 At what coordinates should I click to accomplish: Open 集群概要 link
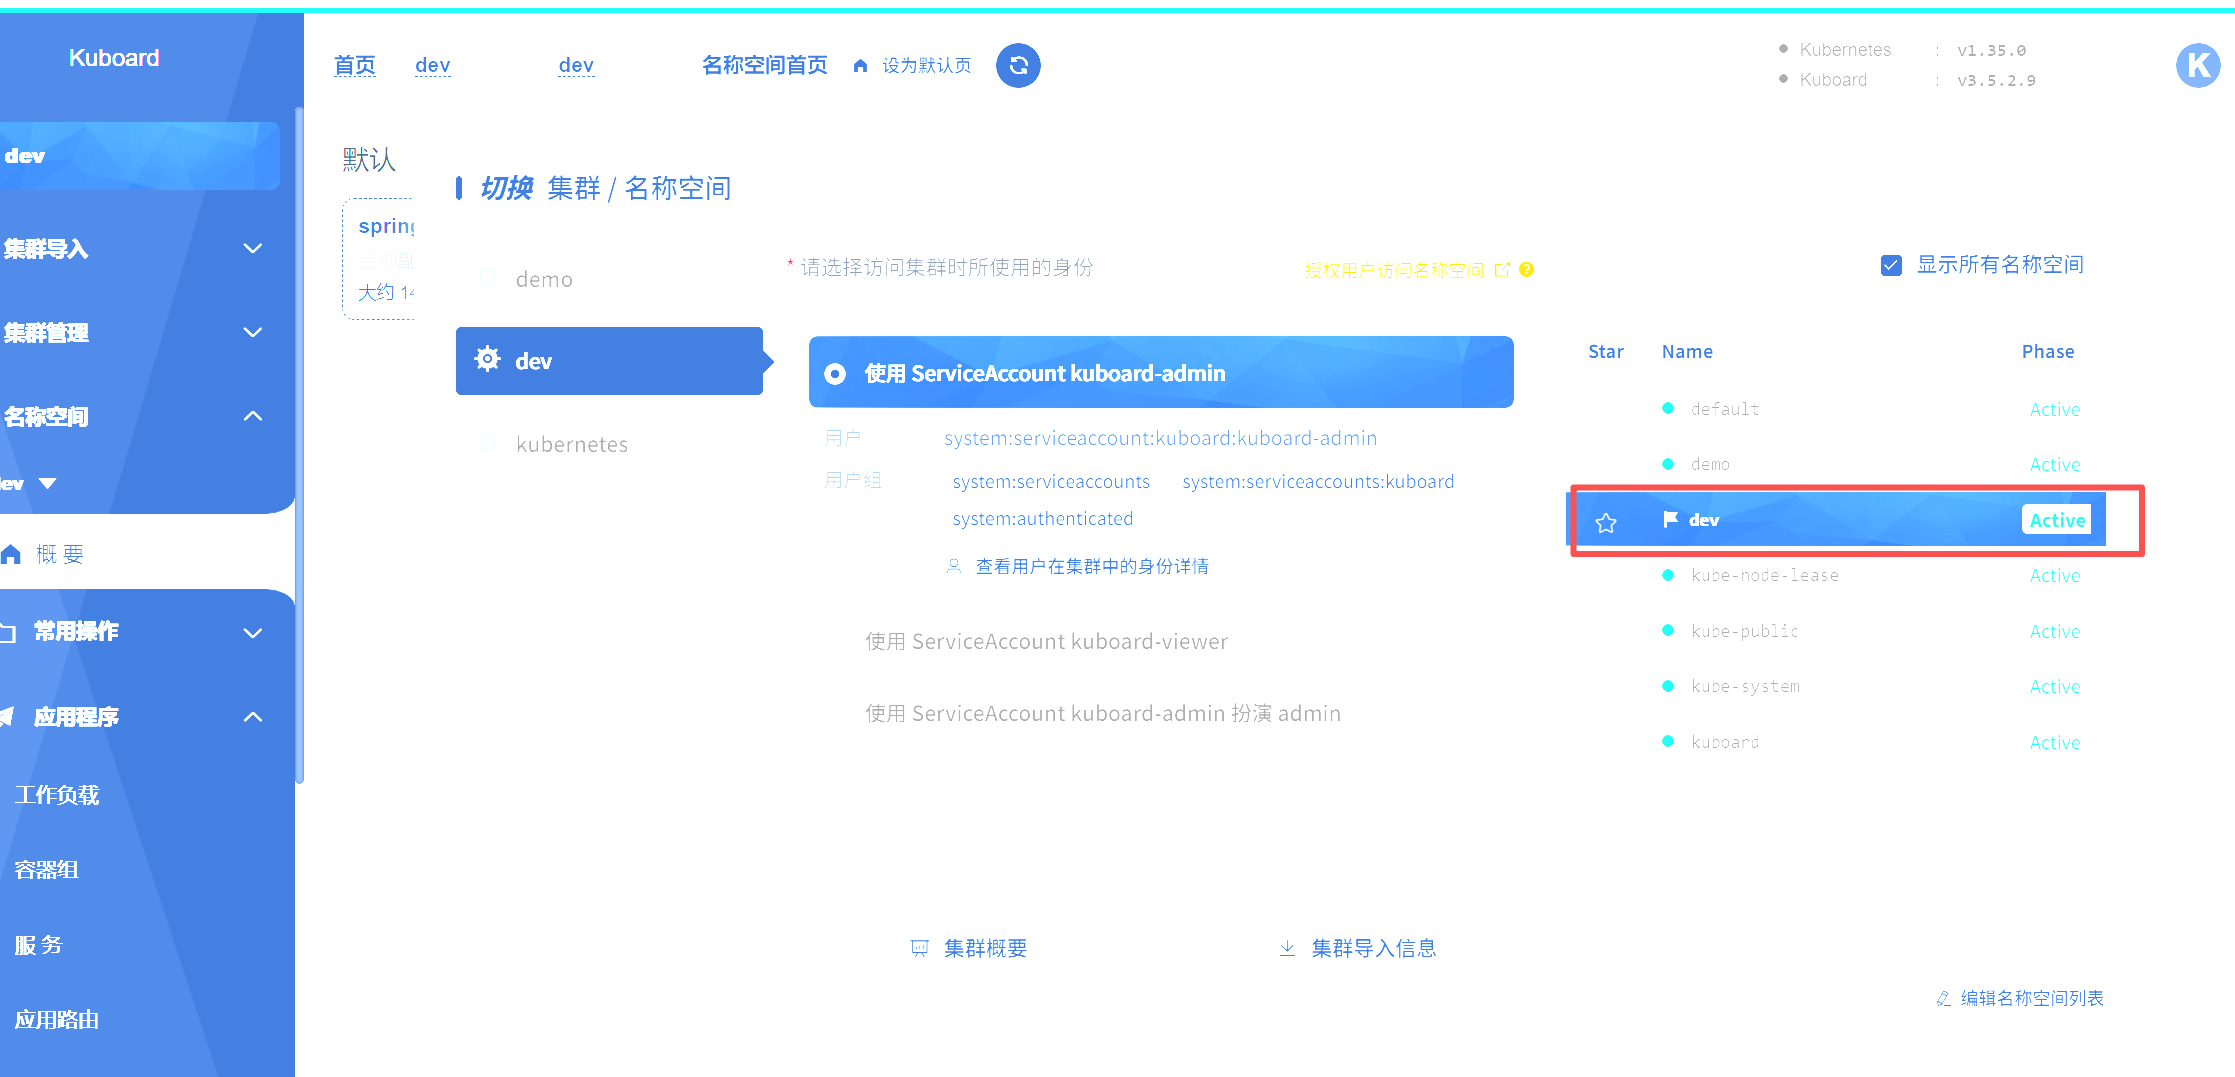pos(986,949)
